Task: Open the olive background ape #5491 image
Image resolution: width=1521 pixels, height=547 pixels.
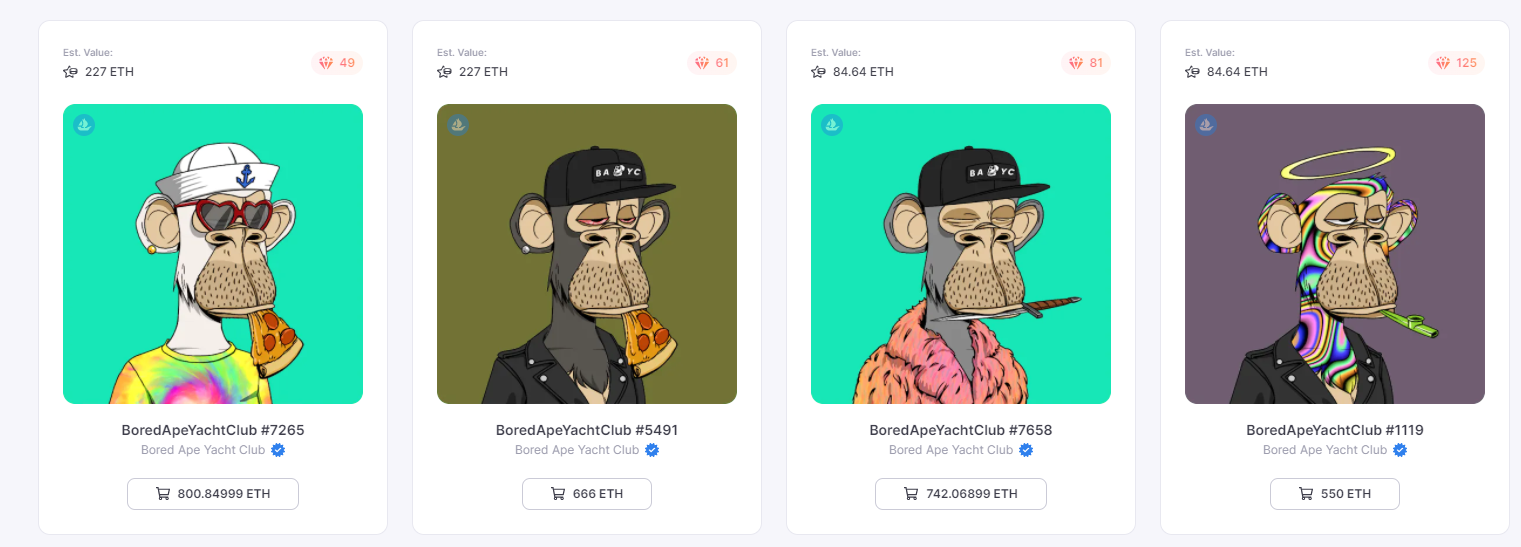Action: [x=587, y=254]
